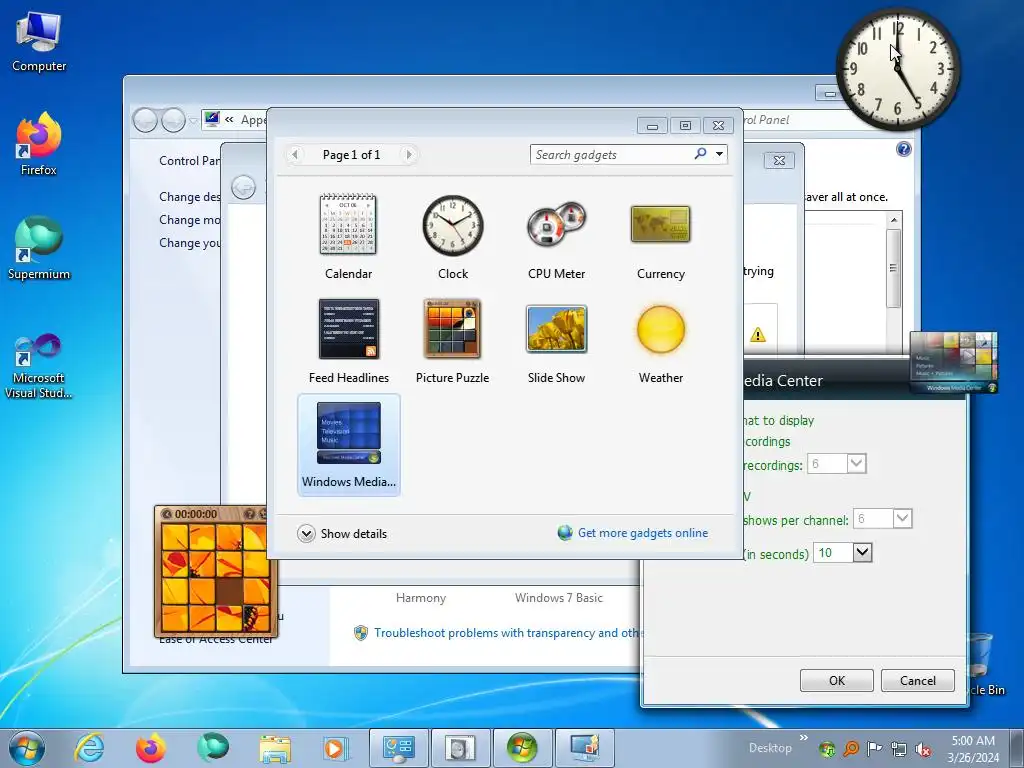Viewport: 1024px width, 768px height.
Task: Select the Windows 7 Basic theme
Action: pyautogui.click(x=558, y=598)
